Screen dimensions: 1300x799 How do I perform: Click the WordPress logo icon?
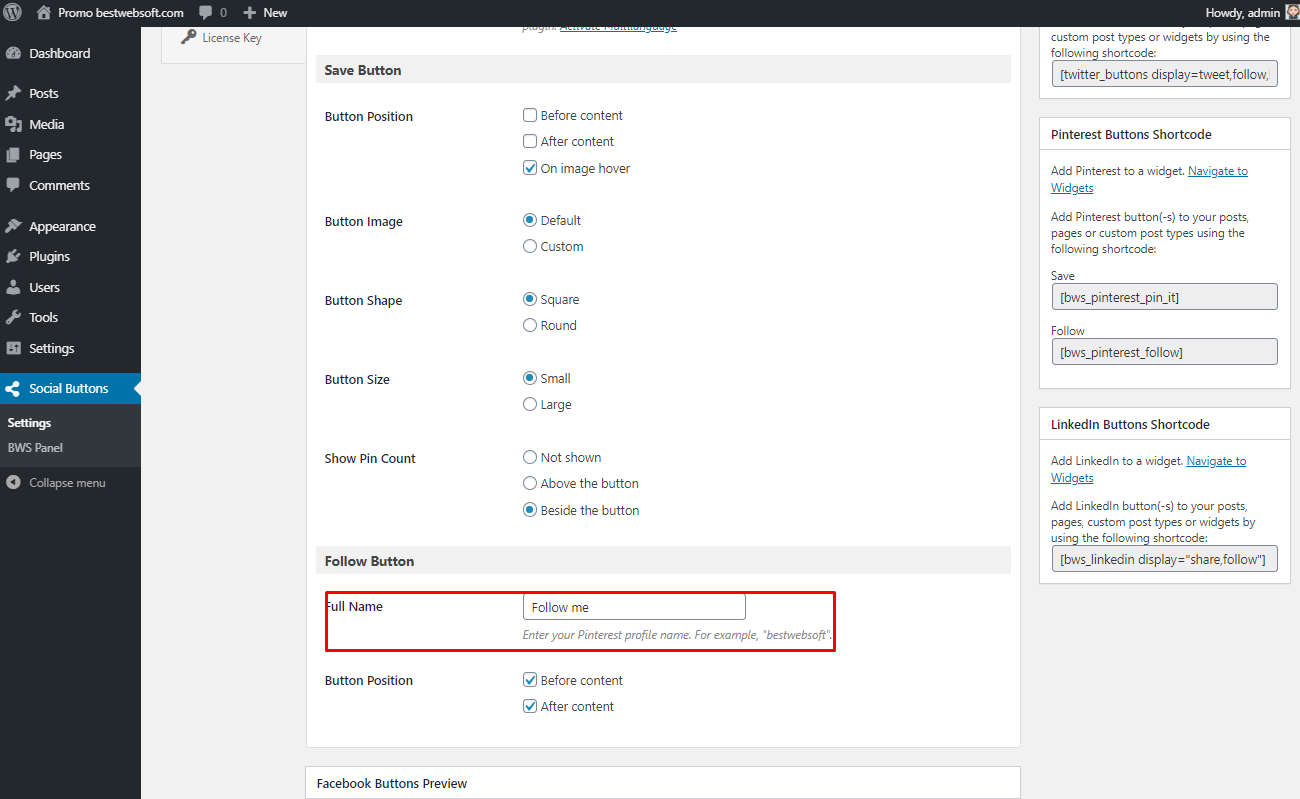click(x=13, y=13)
